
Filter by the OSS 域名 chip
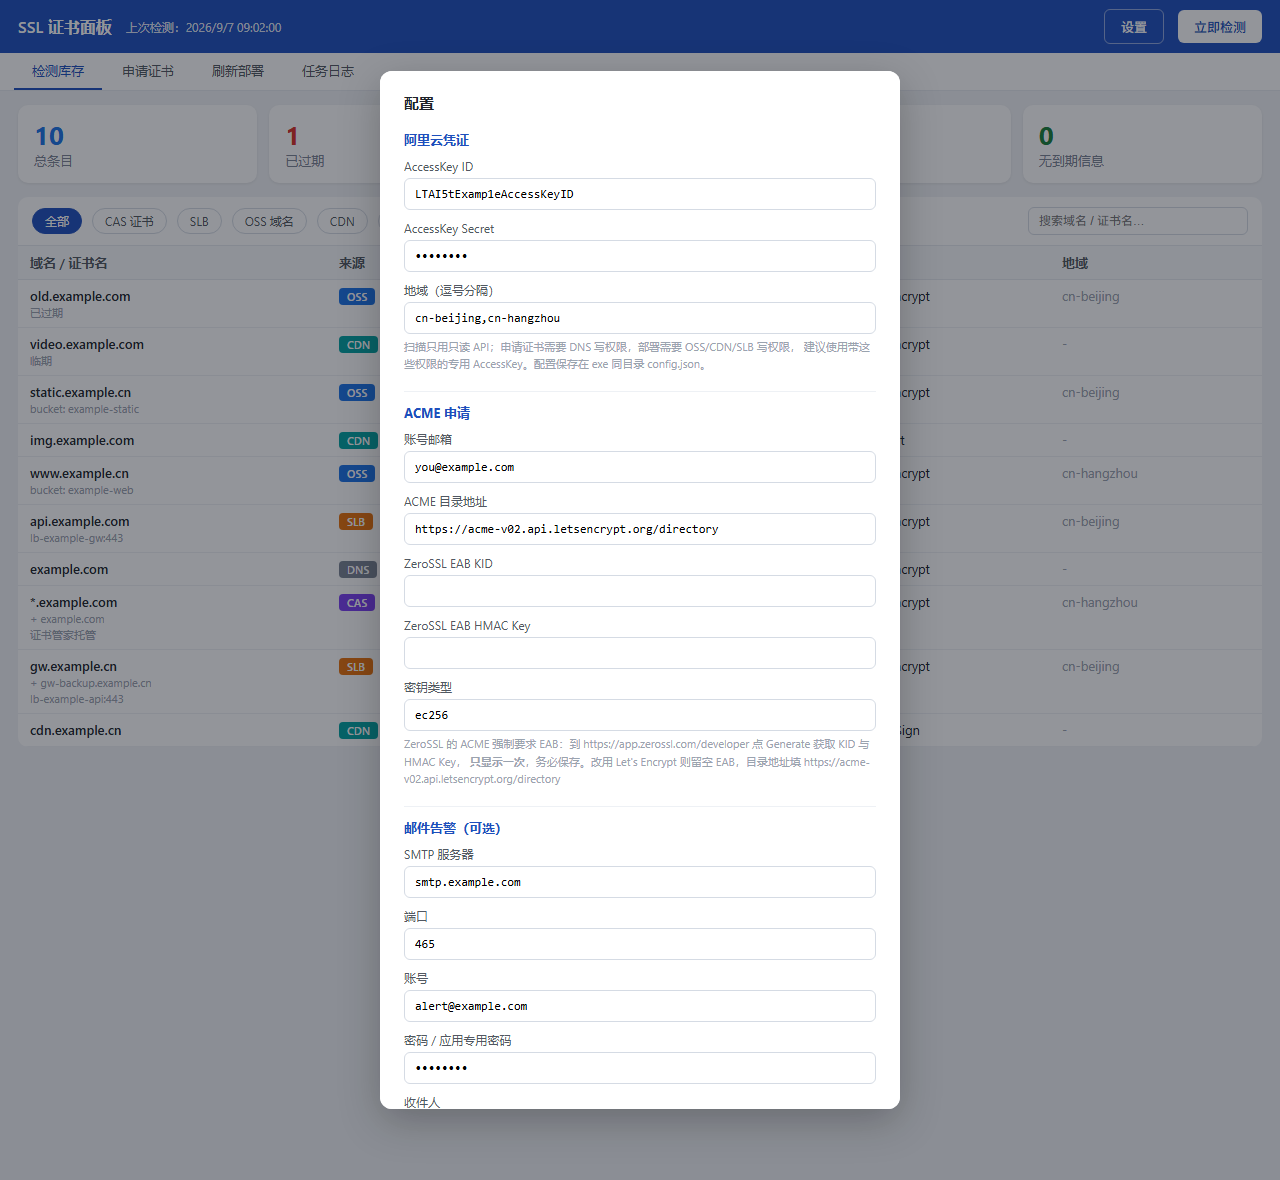click(x=269, y=221)
